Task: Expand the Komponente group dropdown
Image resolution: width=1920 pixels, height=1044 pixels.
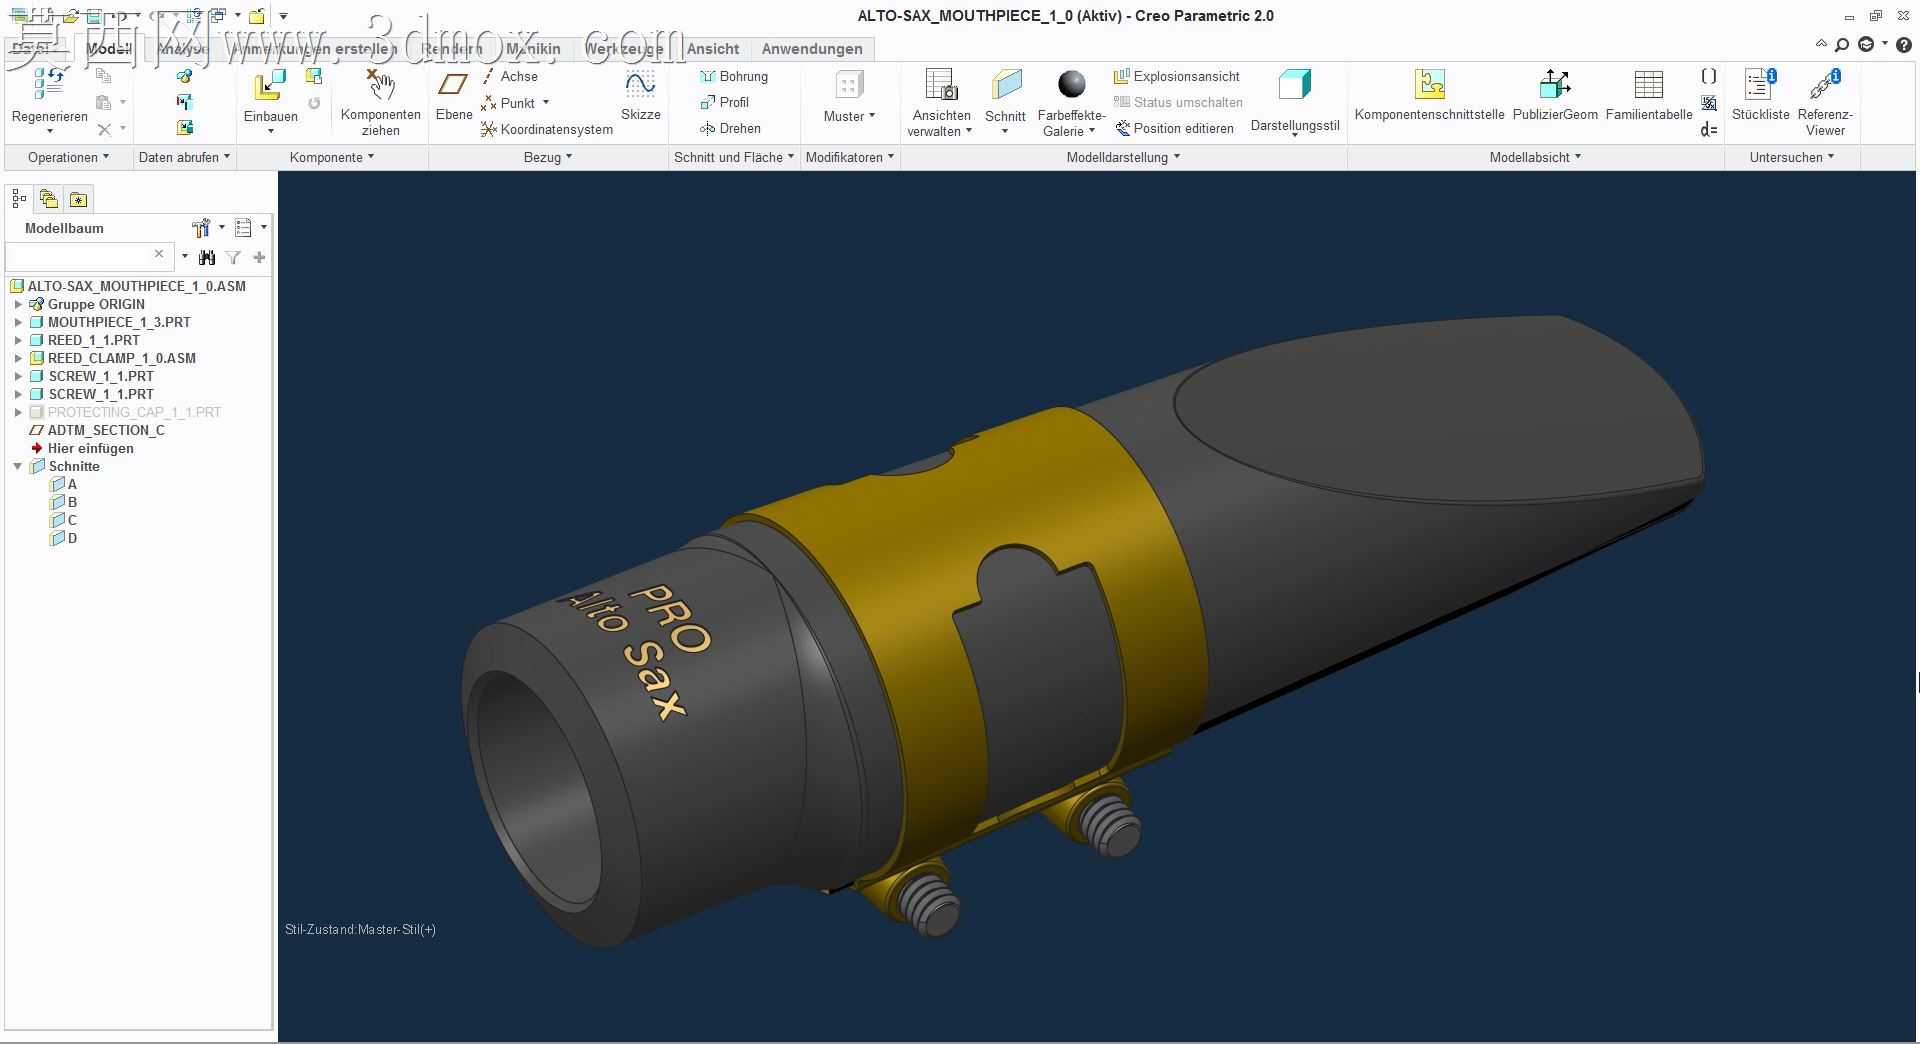Action: 331,157
